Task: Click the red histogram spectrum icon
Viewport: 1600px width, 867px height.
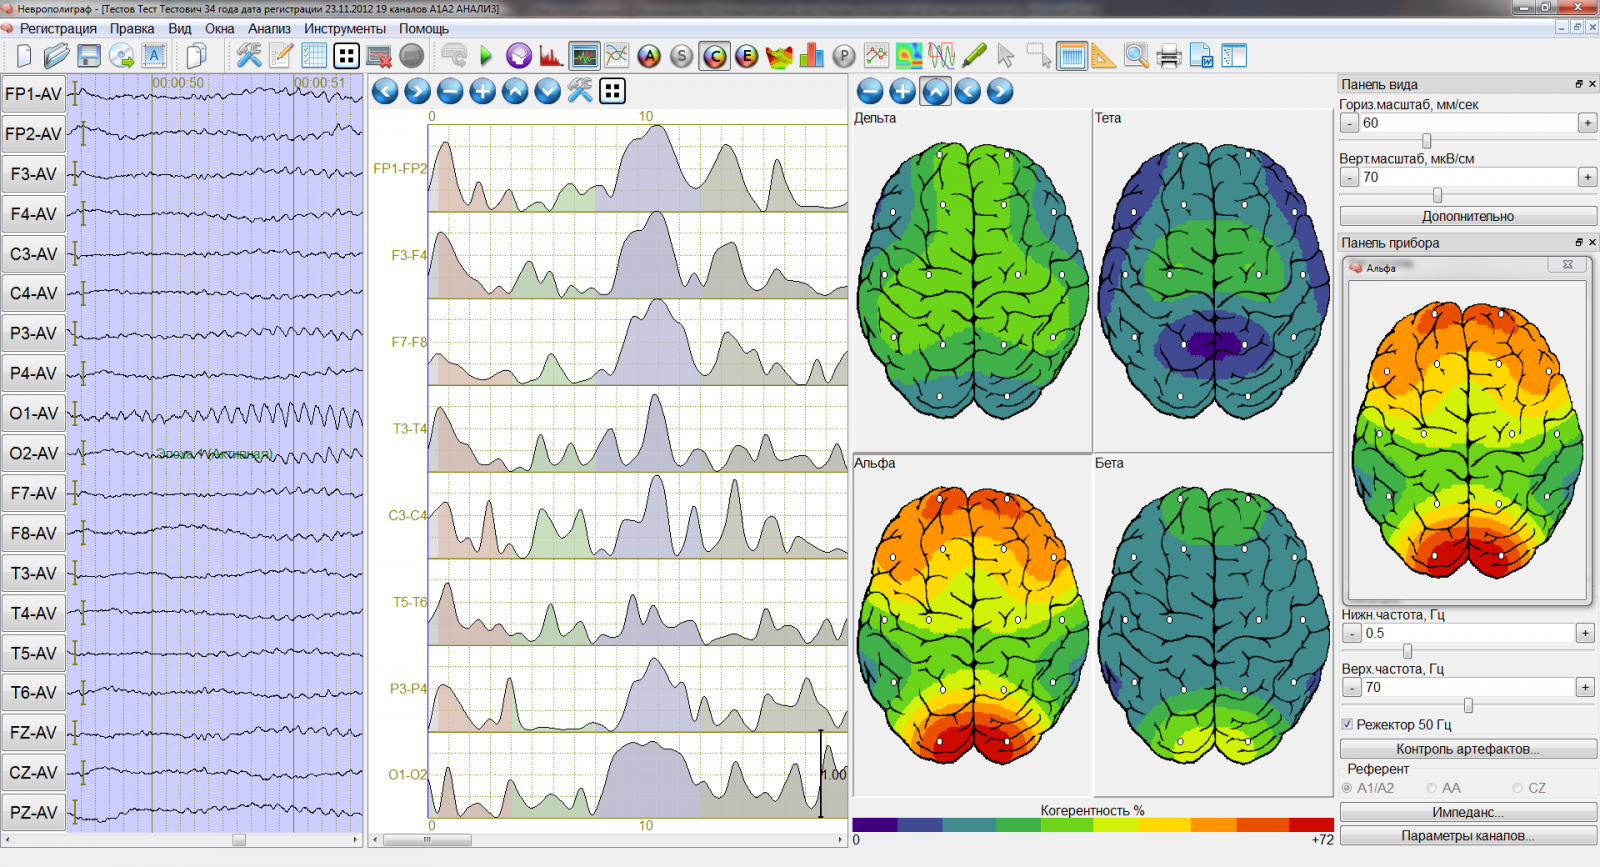Action: coord(550,56)
